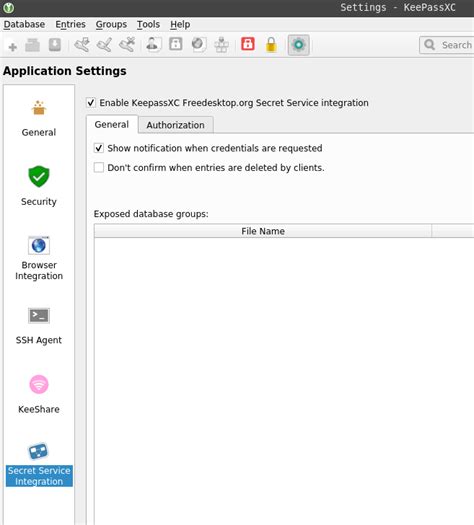
Task: Click the Search input field
Action: [x=447, y=45]
